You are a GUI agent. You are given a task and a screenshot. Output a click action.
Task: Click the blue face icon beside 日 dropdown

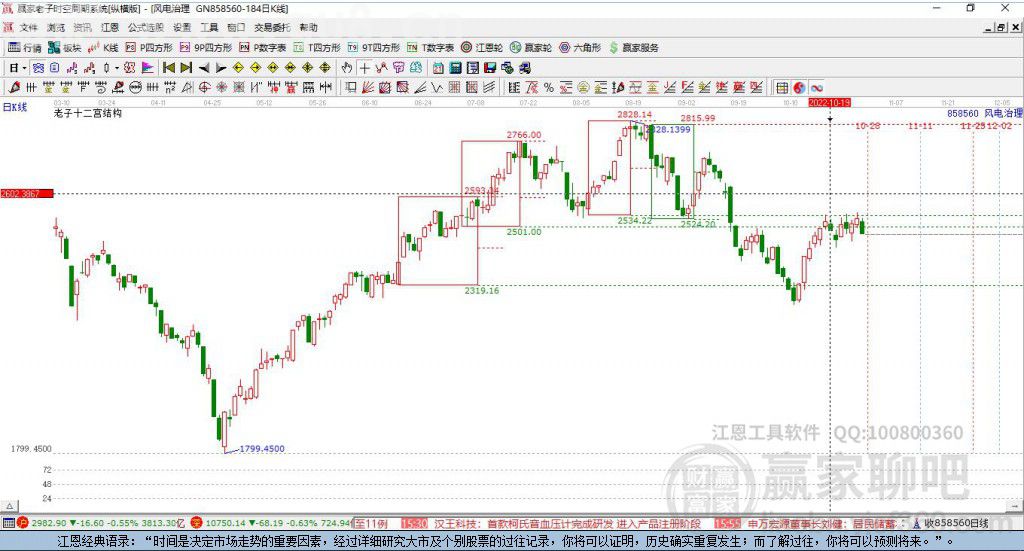[38, 68]
